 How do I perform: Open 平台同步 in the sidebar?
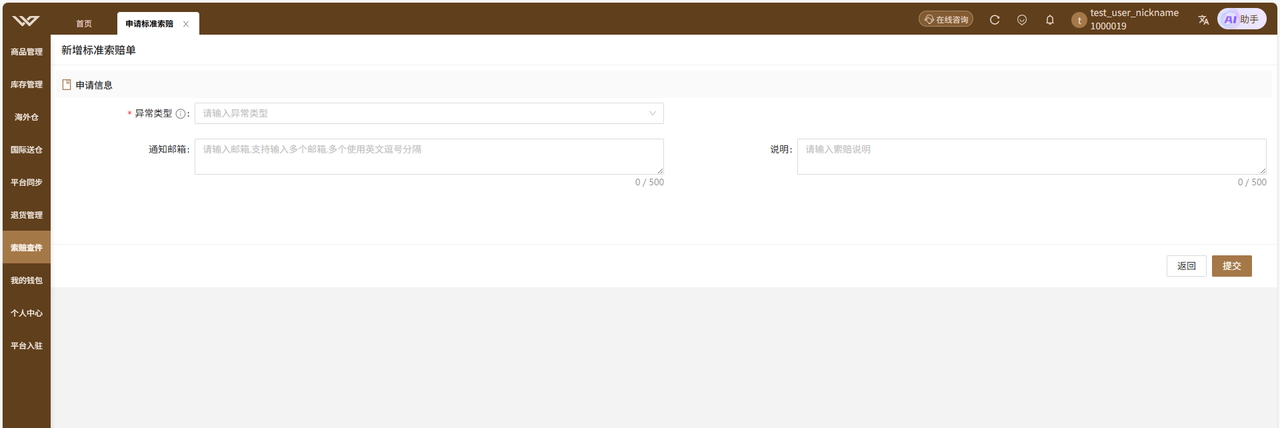coord(27,182)
